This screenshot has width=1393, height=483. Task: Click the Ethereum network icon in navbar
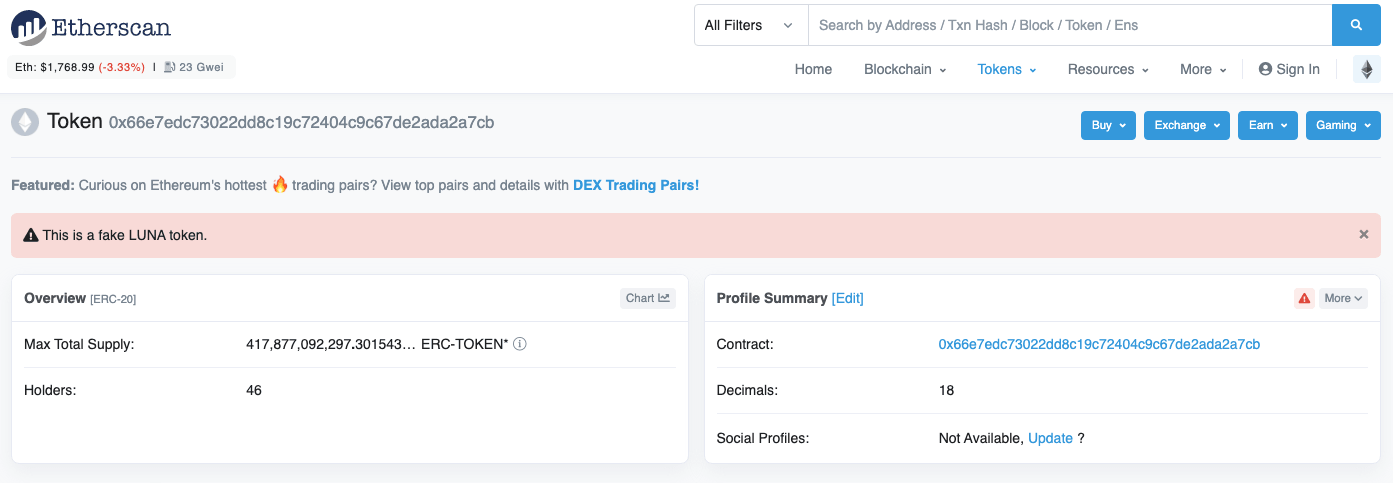click(1366, 69)
